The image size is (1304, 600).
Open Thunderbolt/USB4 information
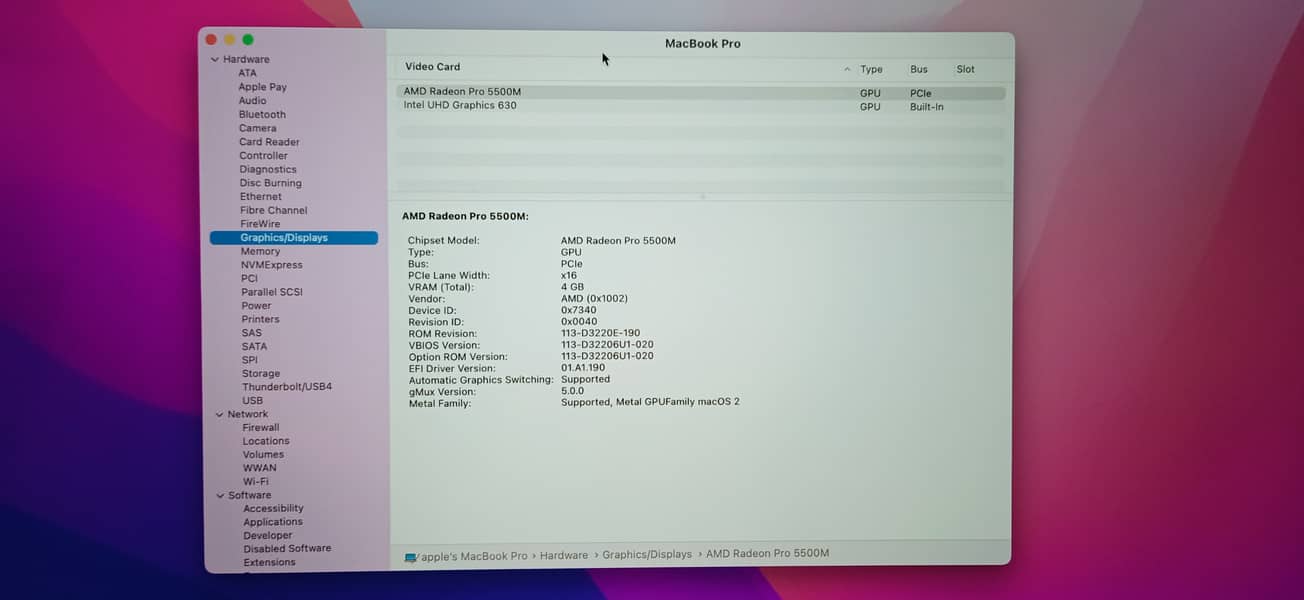[286, 387]
